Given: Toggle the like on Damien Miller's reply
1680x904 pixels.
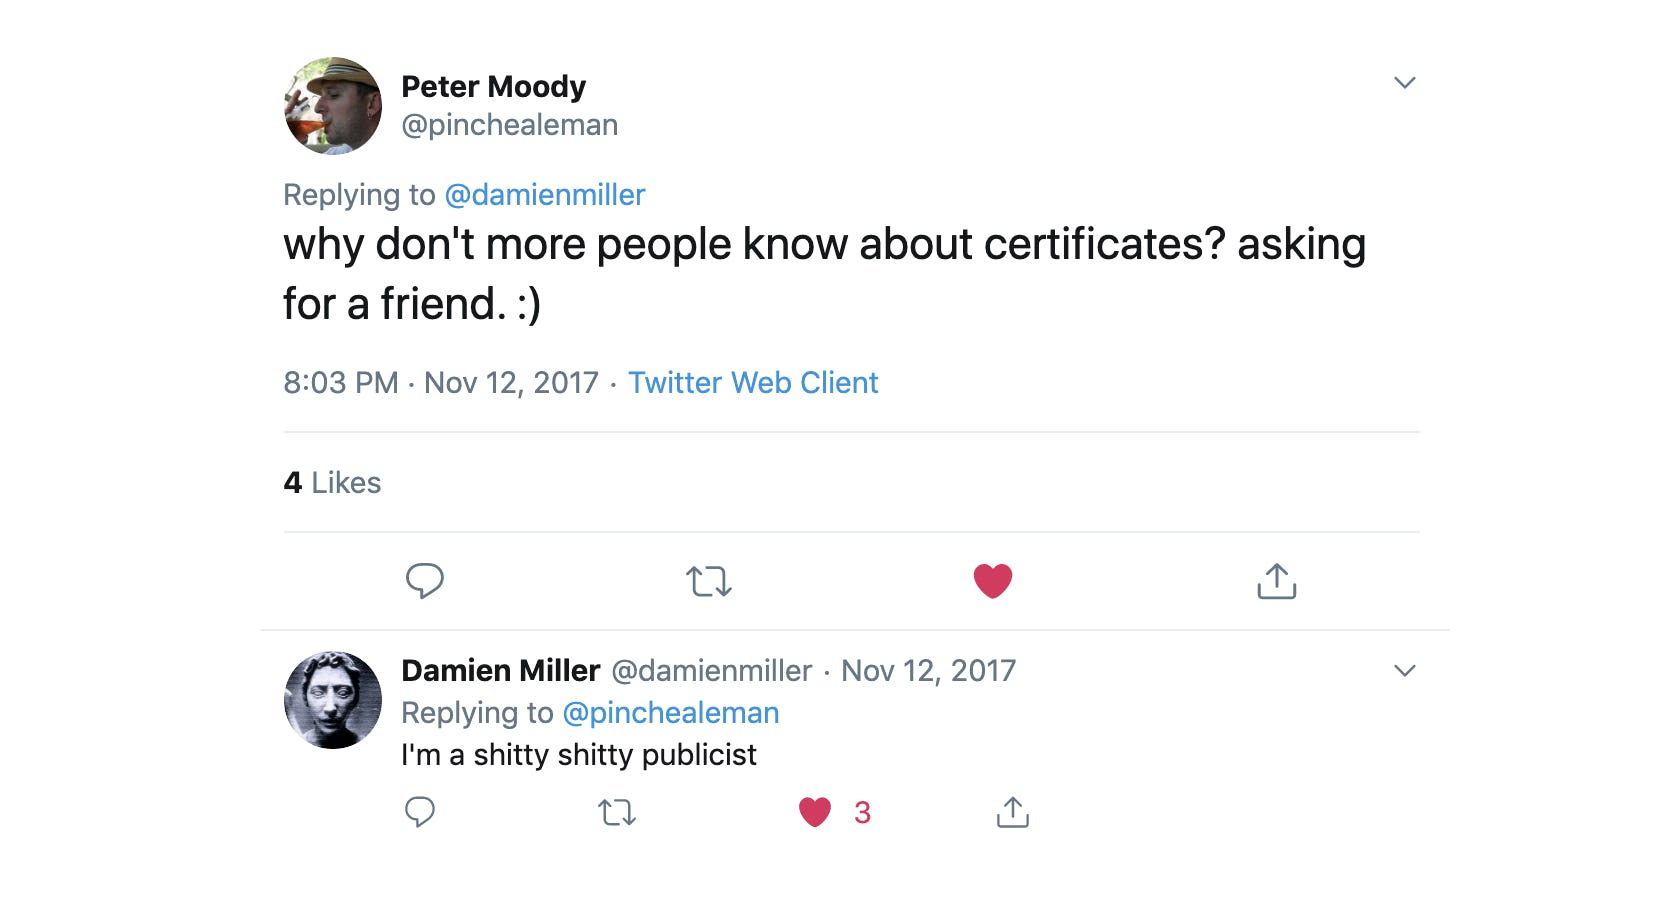Looking at the screenshot, I should [x=815, y=812].
